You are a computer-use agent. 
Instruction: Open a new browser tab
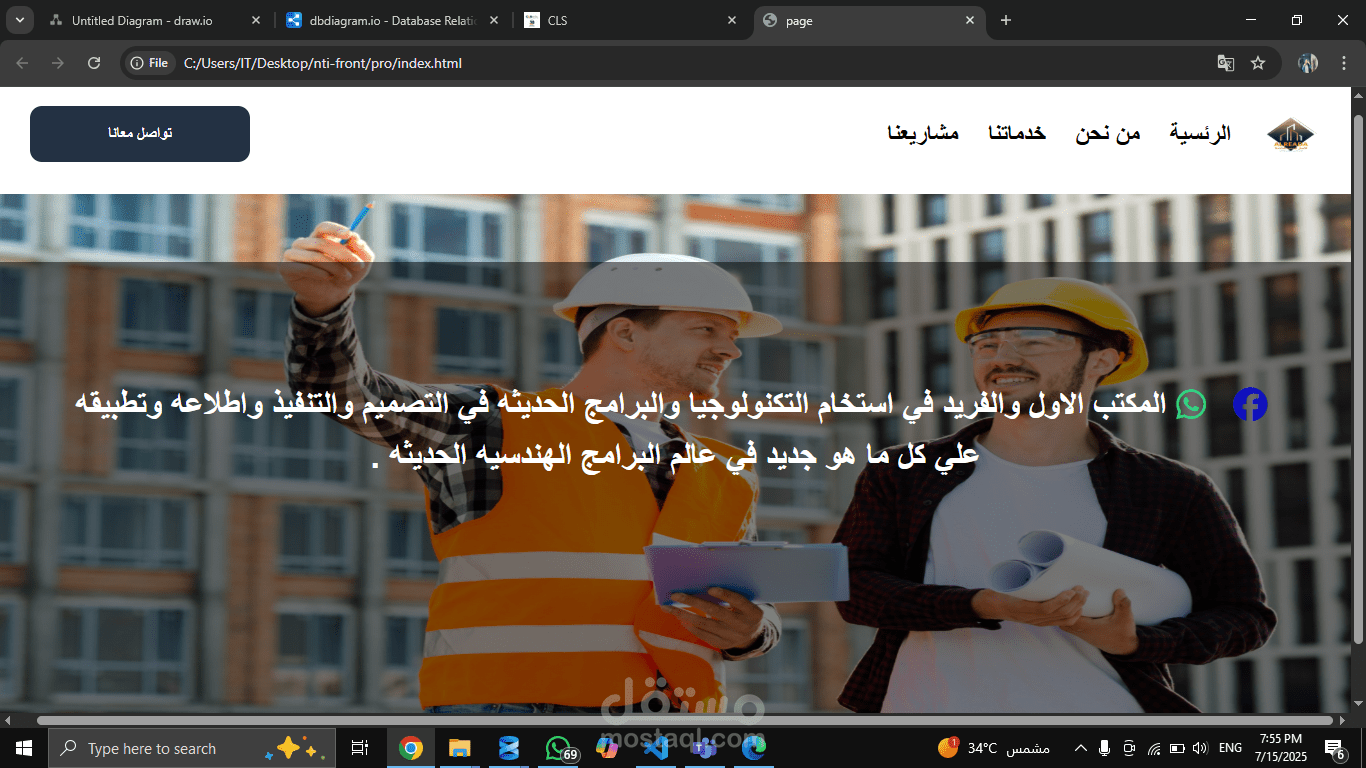[1006, 20]
